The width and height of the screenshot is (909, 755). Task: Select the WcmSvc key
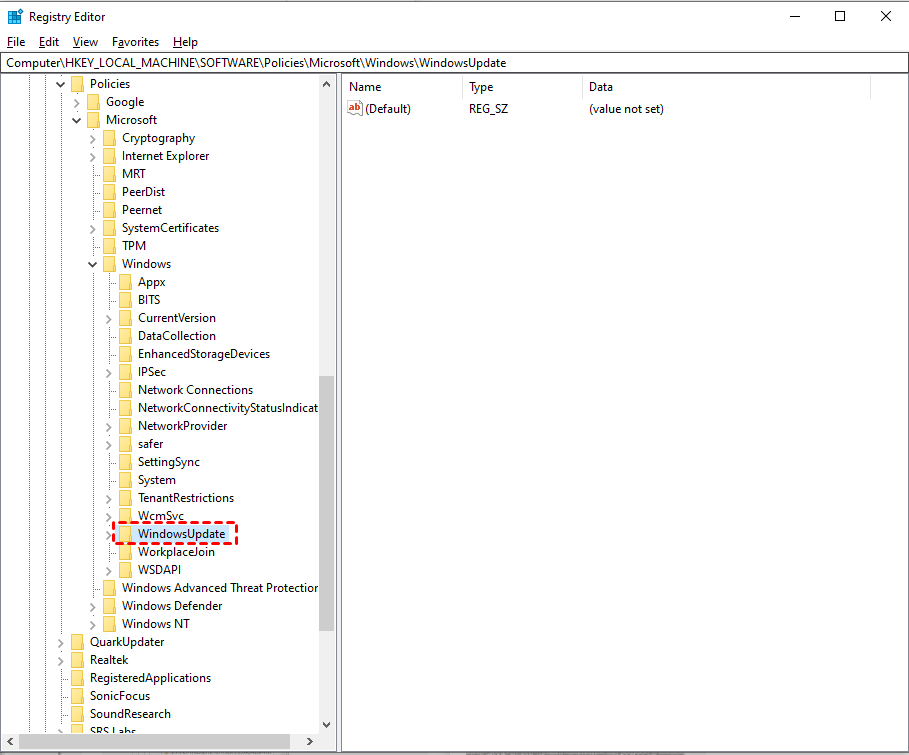(161, 516)
